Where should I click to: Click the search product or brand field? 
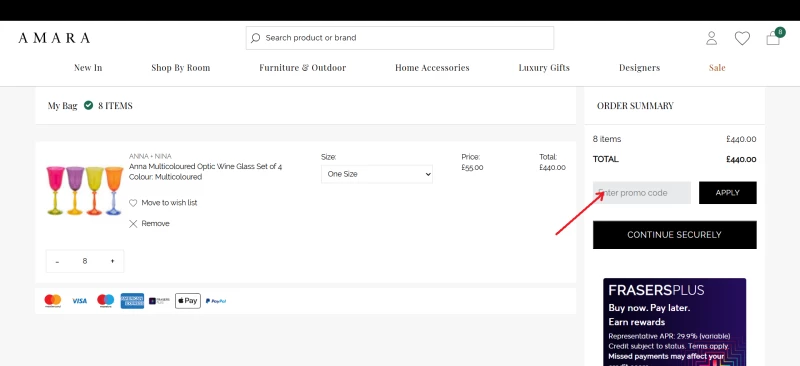click(400, 38)
